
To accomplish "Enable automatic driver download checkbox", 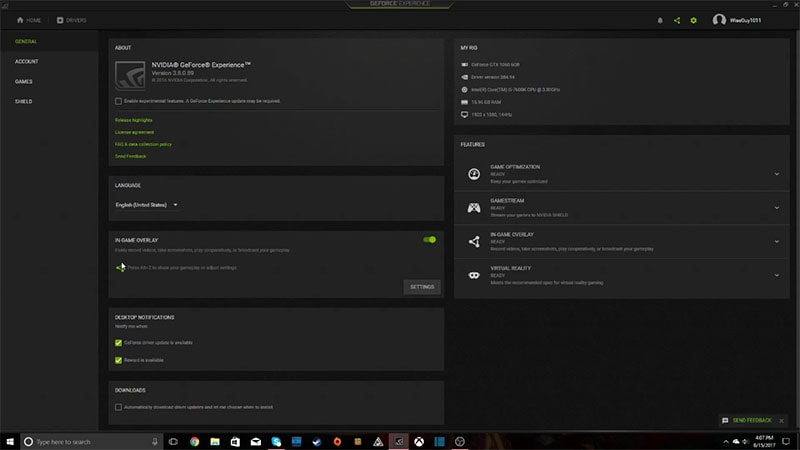I will pyautogui.click(x=118, y=407).
